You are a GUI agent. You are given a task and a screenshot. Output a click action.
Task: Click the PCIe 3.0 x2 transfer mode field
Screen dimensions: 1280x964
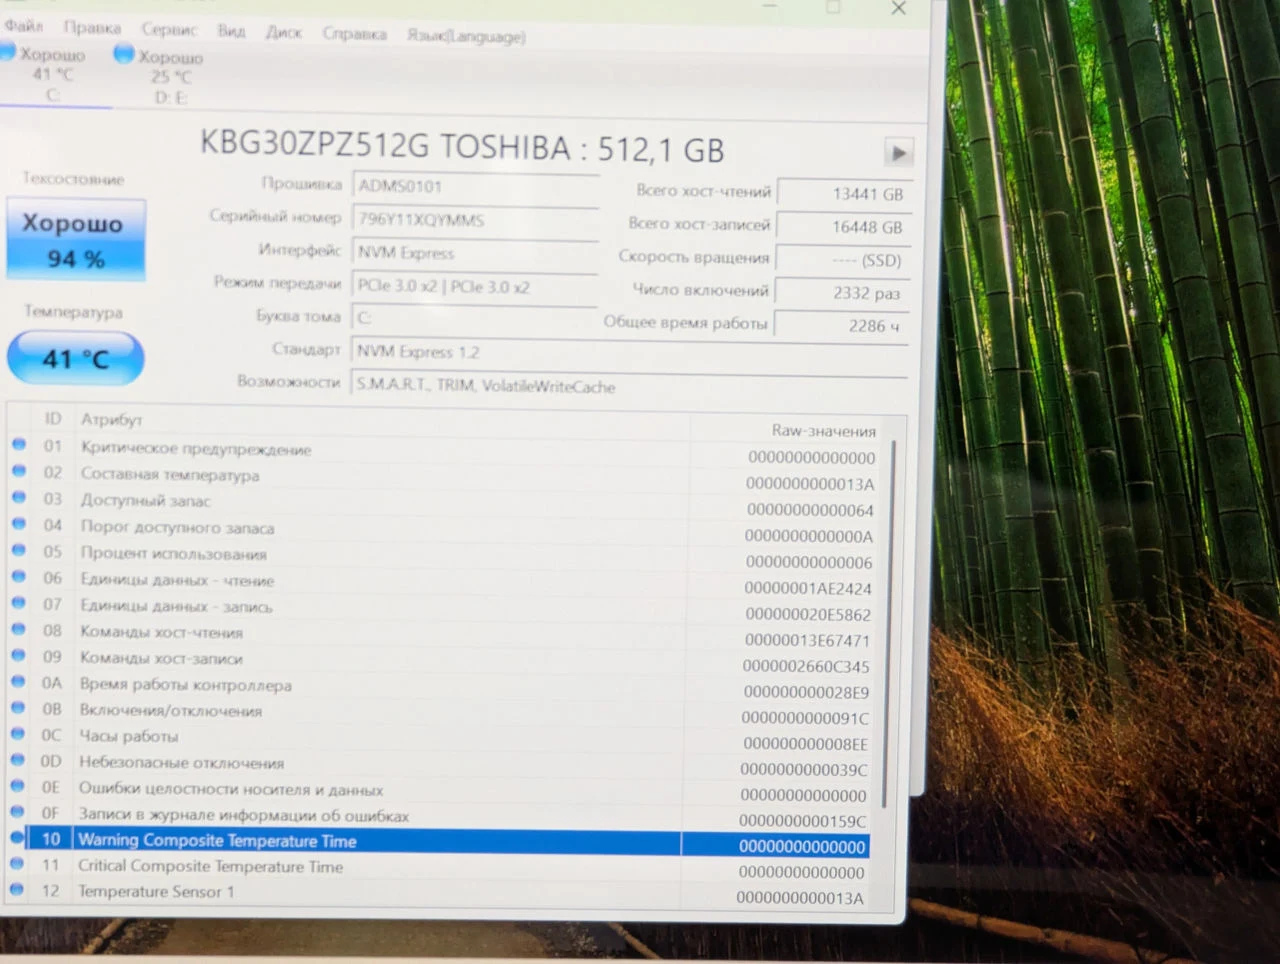tap(475, 287)
